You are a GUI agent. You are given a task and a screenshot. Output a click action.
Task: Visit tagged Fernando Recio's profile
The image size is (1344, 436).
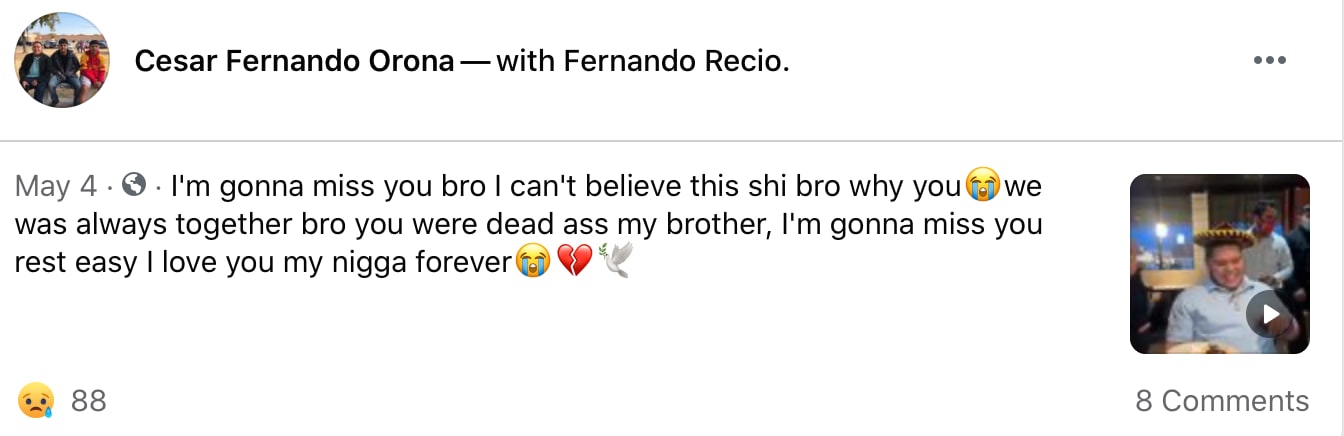click(676, 62)
